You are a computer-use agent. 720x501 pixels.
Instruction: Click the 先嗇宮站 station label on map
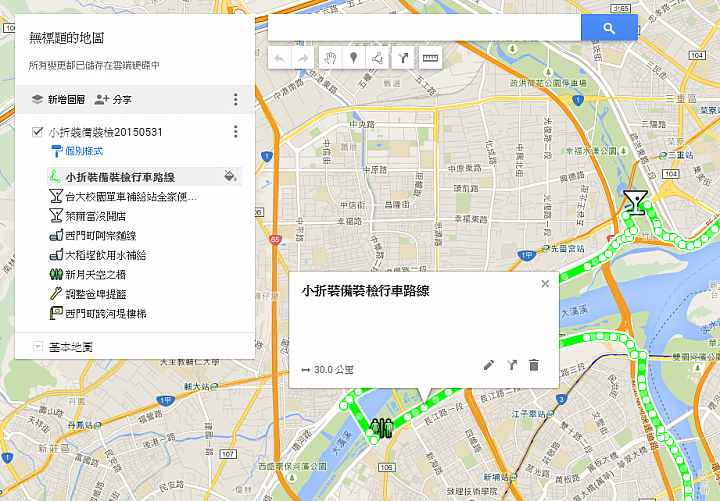coord(568,248)
